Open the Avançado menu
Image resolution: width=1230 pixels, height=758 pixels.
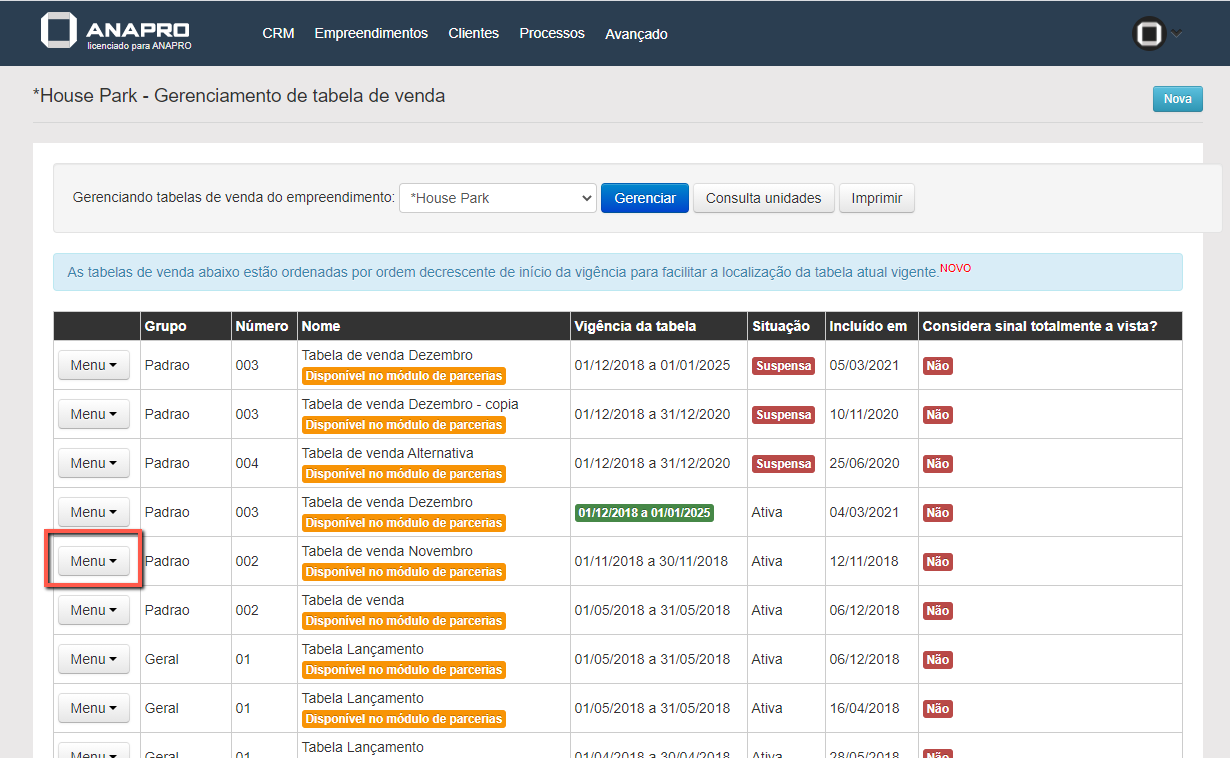pos(636,34)
